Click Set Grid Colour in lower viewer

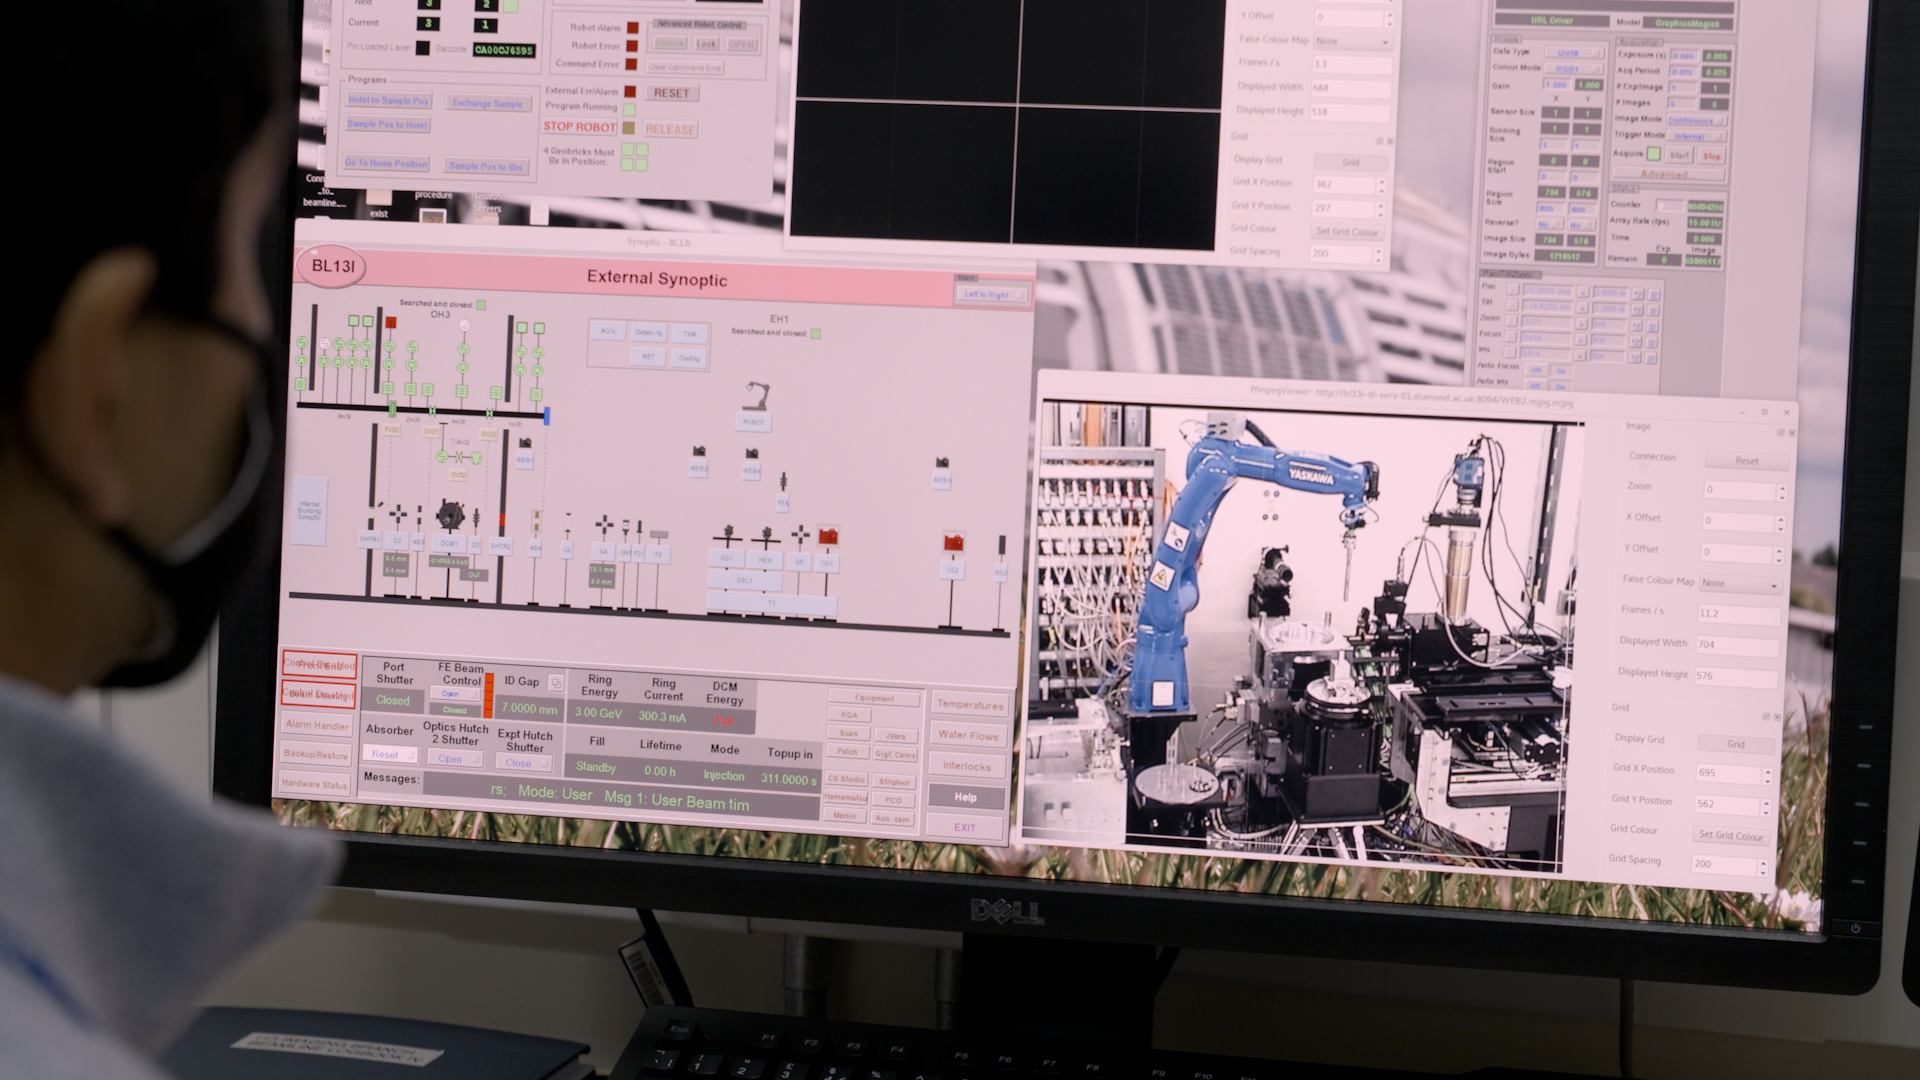1731,835
